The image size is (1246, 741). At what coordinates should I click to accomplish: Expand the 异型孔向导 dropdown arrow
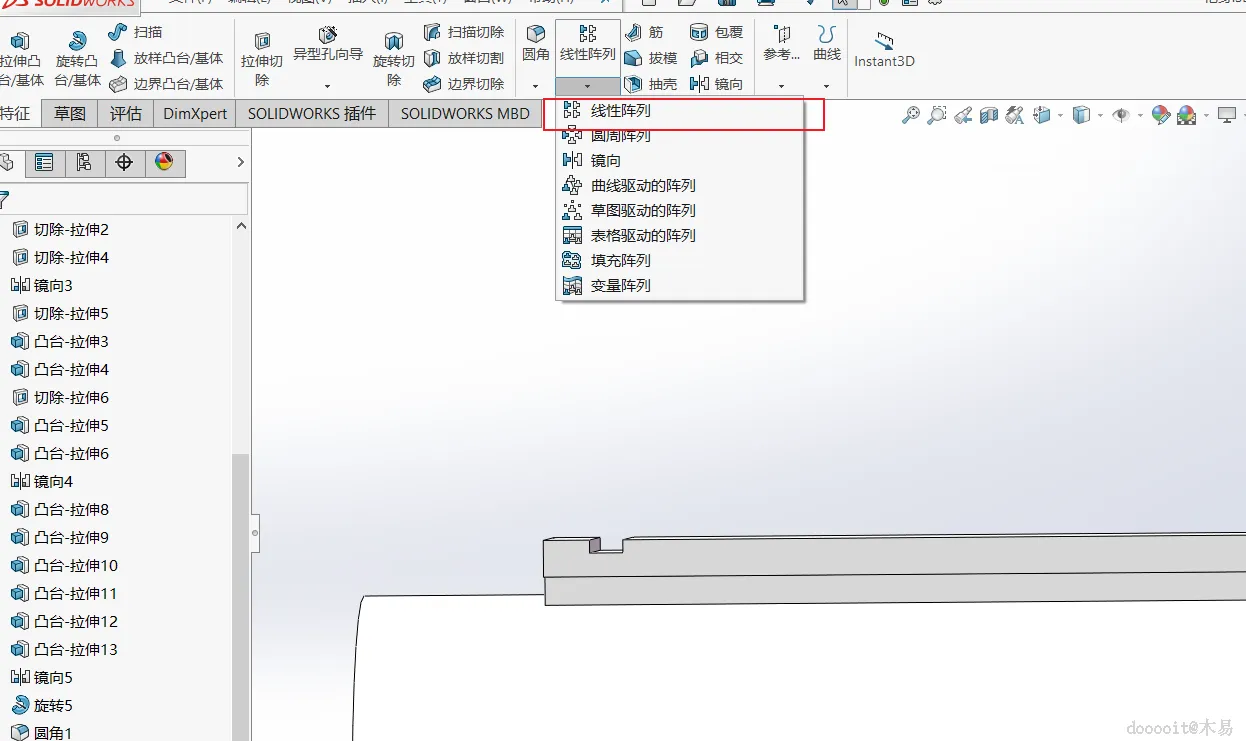pyautogui.click(x=327, y=86)
